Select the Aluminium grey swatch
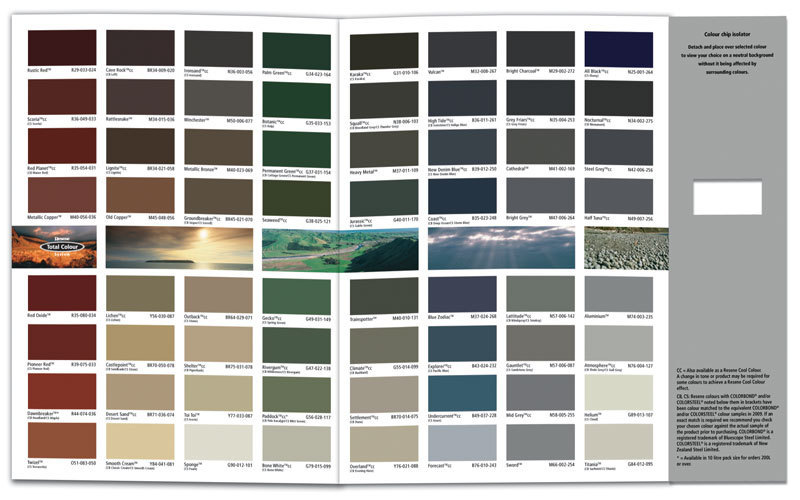 (x=618, y=293)
